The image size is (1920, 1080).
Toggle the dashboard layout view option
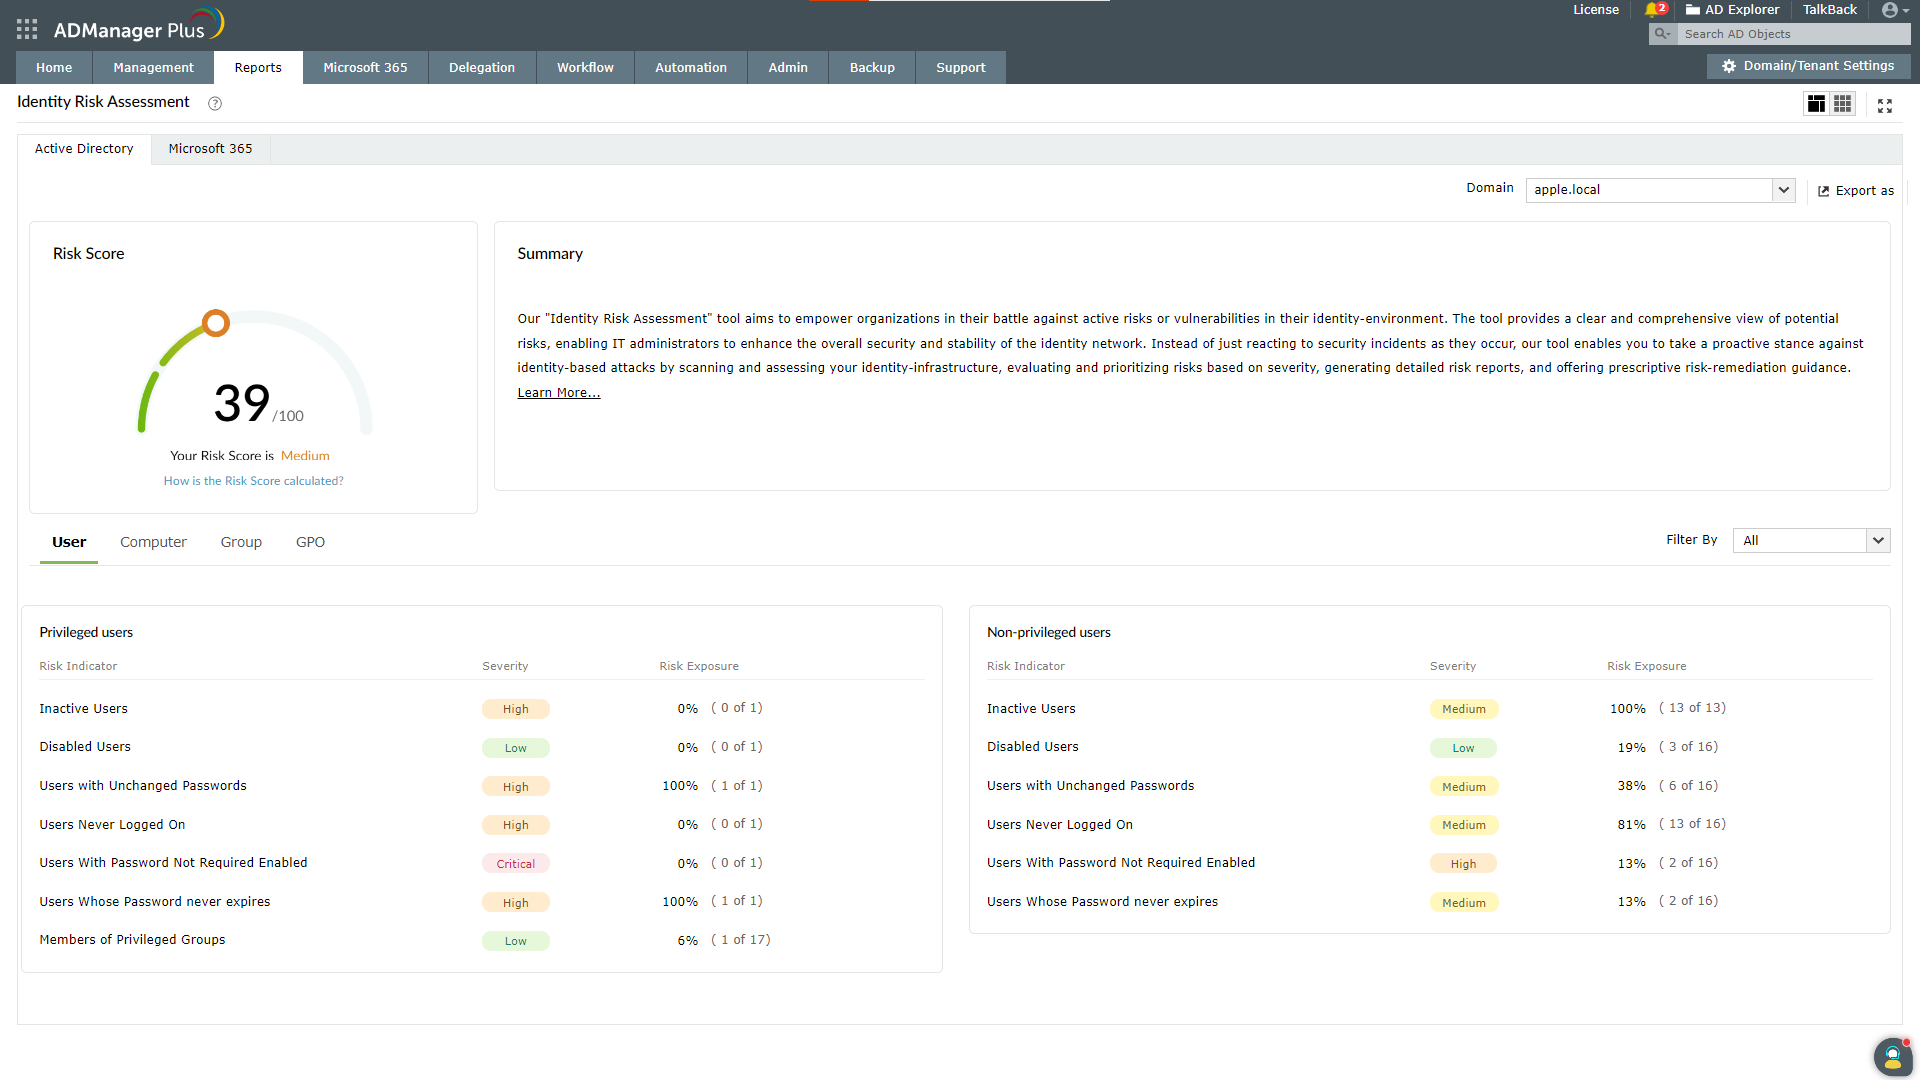pos(1817,103)
